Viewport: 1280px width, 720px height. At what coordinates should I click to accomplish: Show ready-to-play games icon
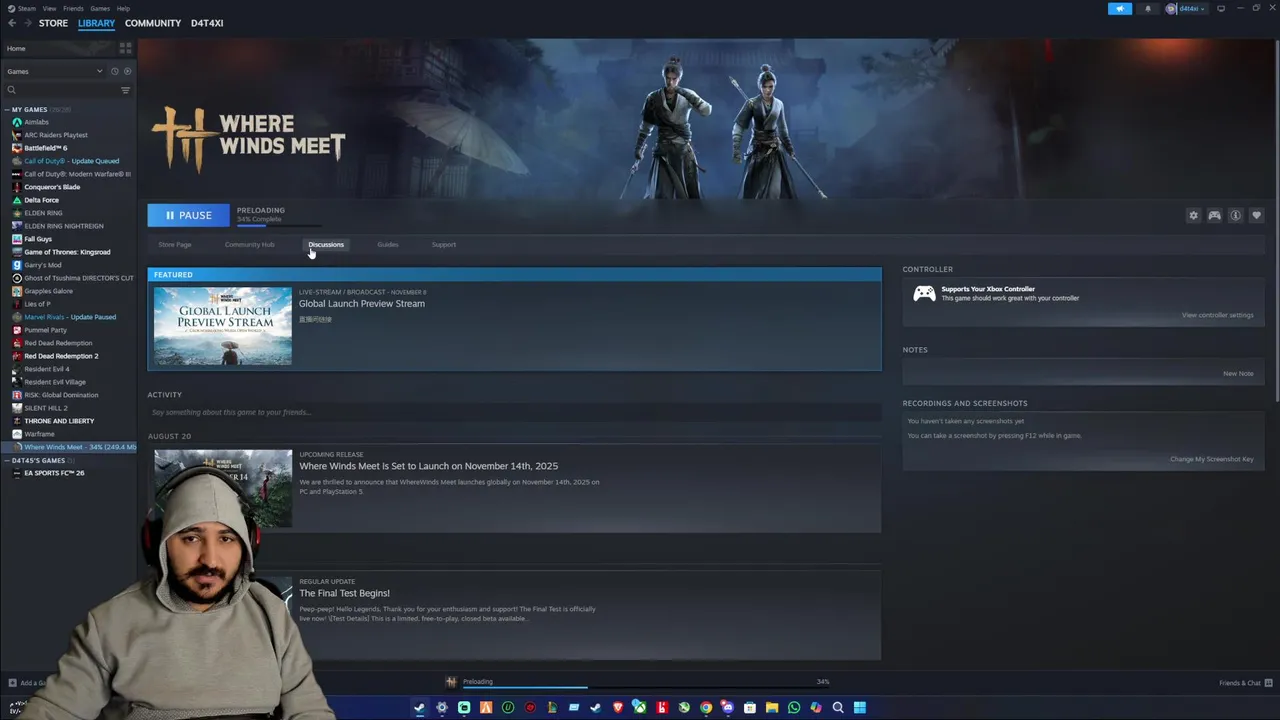(x=126, y=71)
